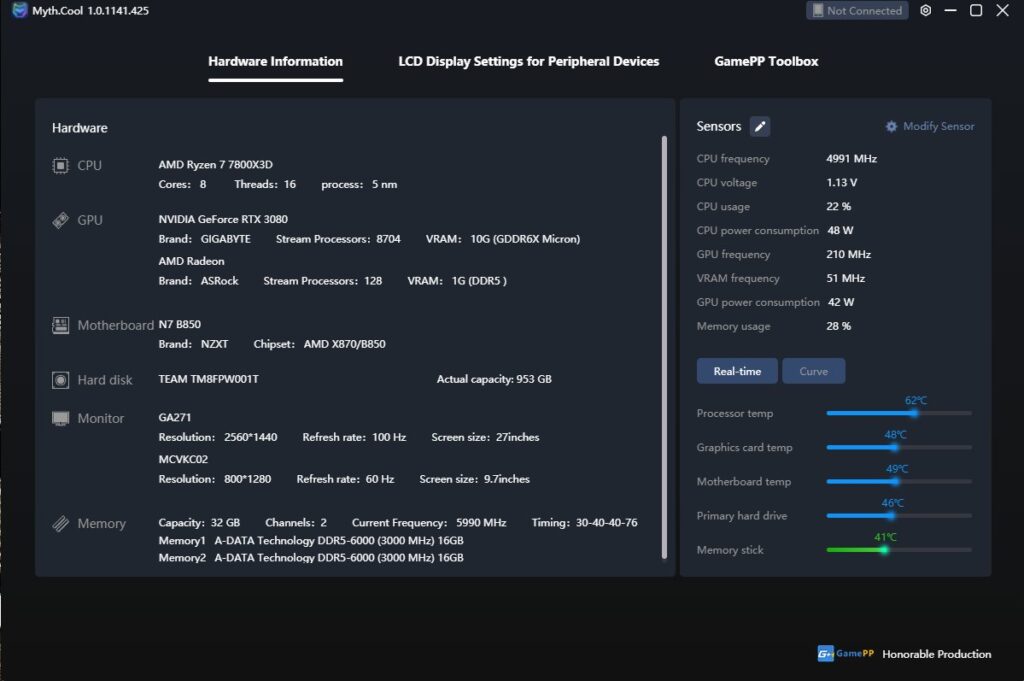Click the Memory stick icon
The width and height of the screenshot is (1024, 681).
tap(61, 523)
